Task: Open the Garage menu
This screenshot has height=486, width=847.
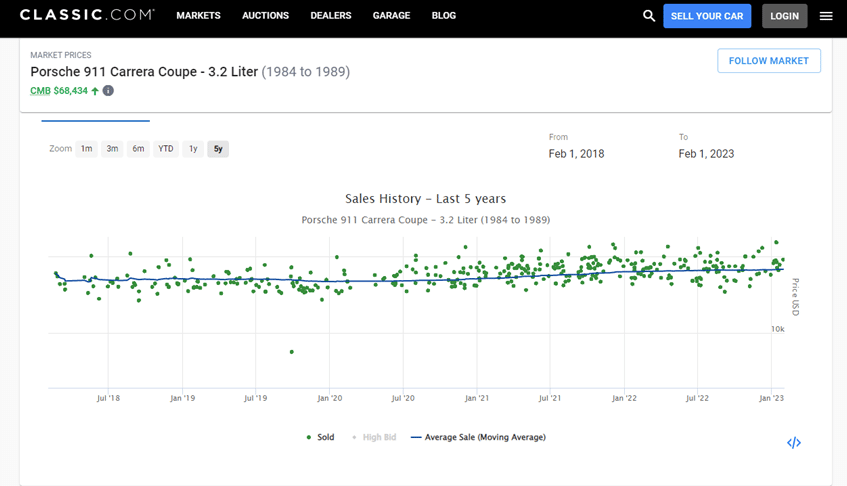Action: (x=391, y=16)
